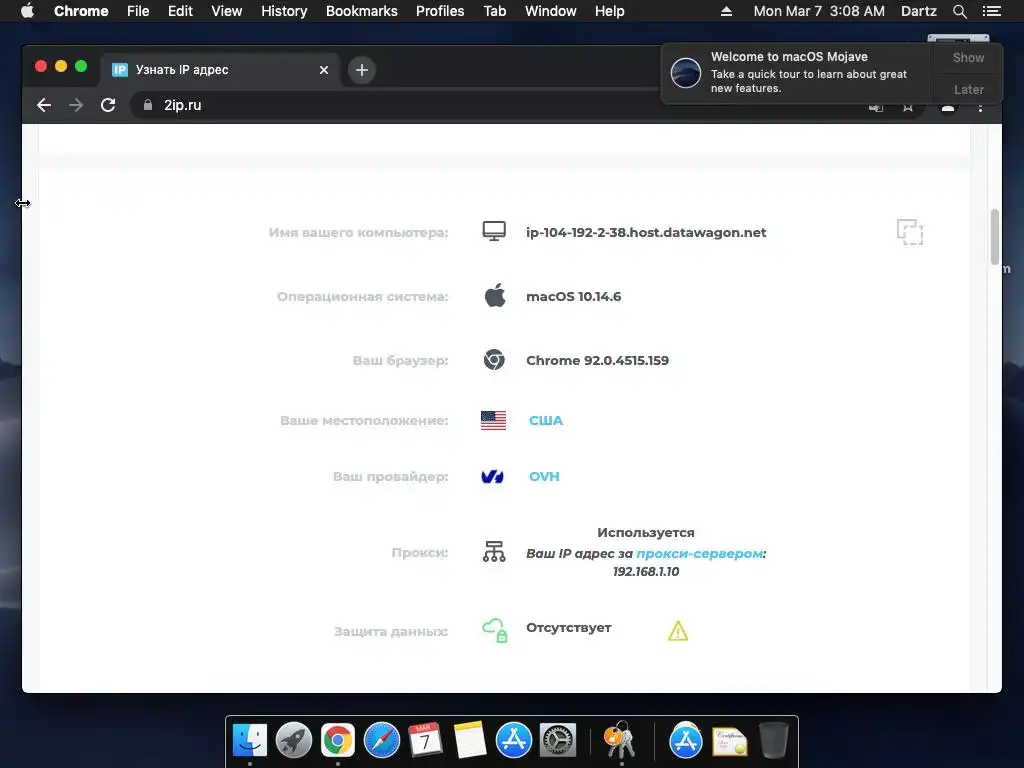Open Google Chrome from the Dock

pos(338,740)
